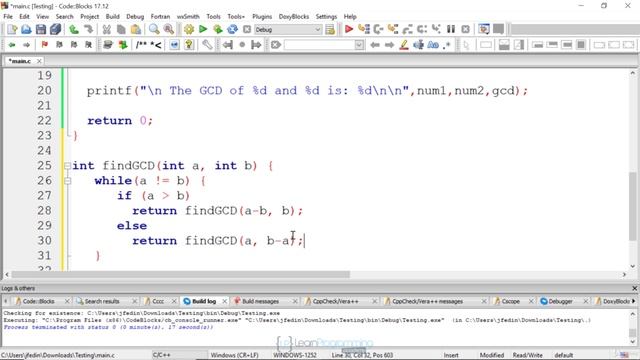The image size is (640, 360).
Task: Click the editor vertical scrollbar thumb
Action: pyautogui.click(x=632, y=206)
